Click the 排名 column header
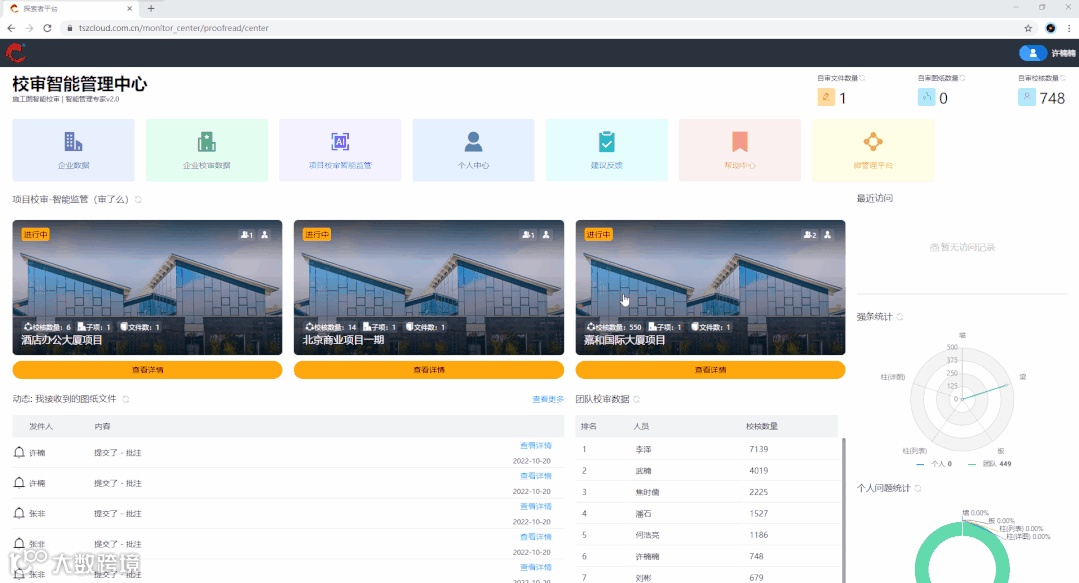The image size is (1079, 583). pyautogui.click(x=588, y=426)
